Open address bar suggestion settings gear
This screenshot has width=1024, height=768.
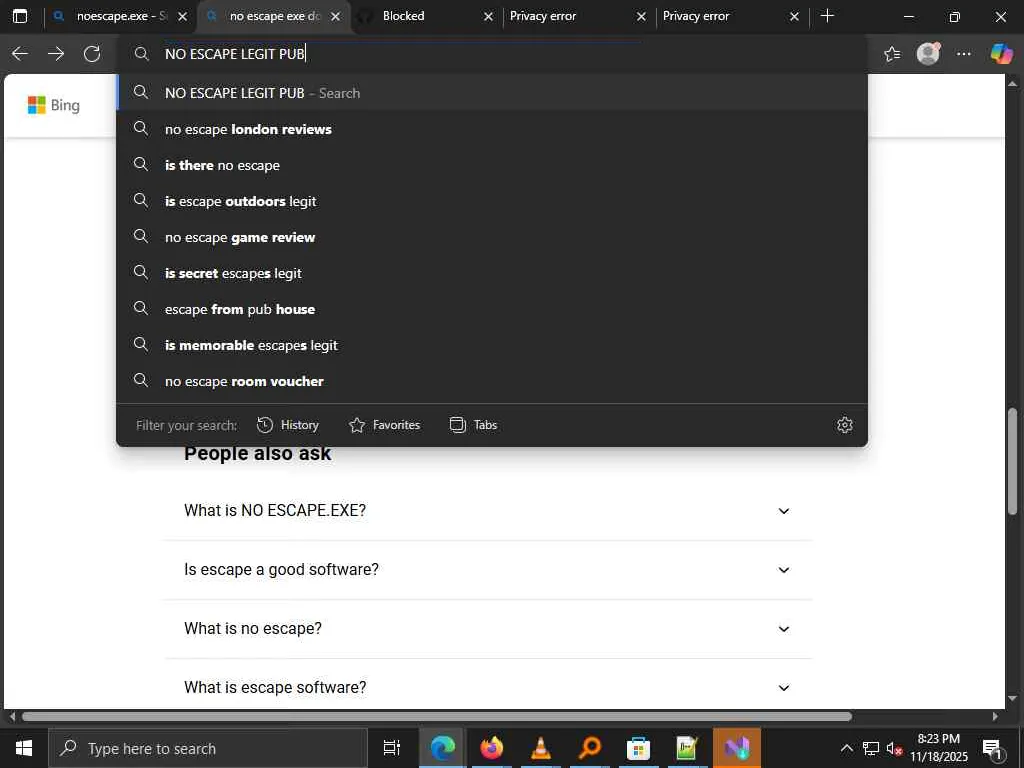(x=845, y=425)
